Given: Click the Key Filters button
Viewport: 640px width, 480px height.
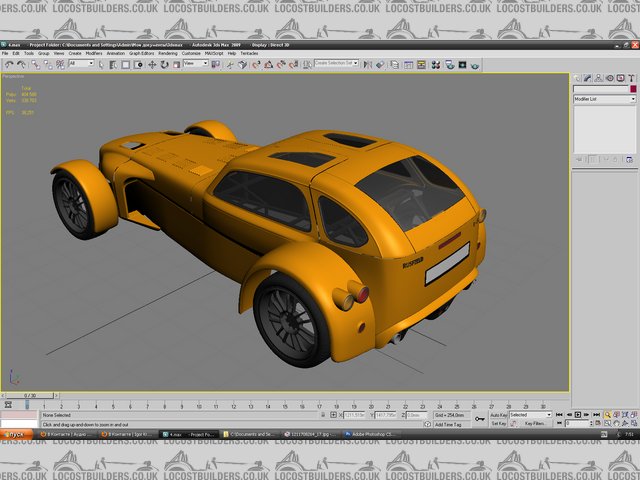Looking at the screenshot, I should (536, 424).
